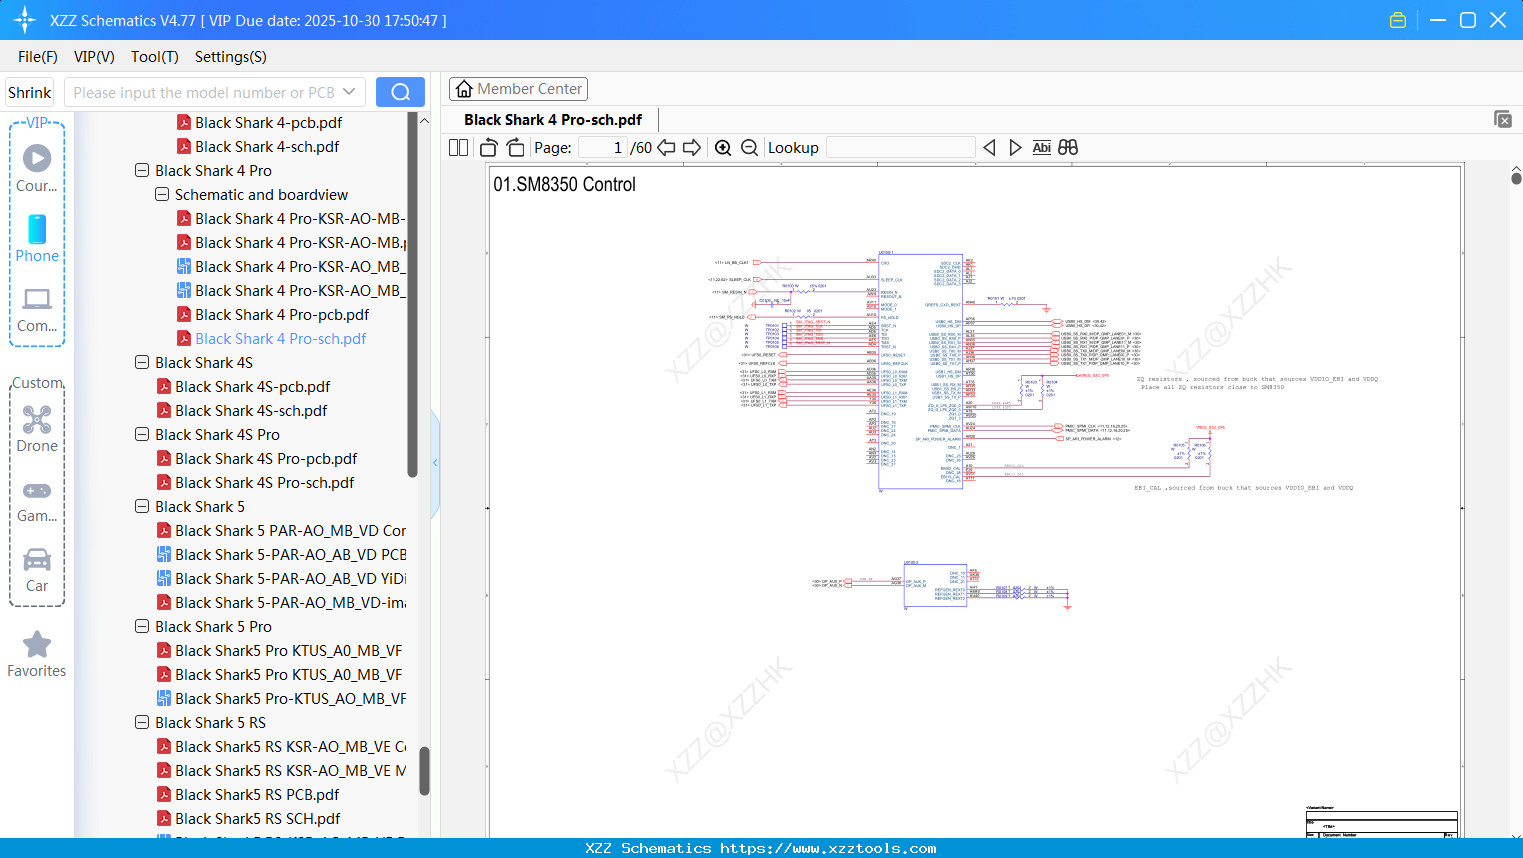This screenshot has height=858, width=1523.
Task: Click the binoculars search icon
Action: (1068, 148)
